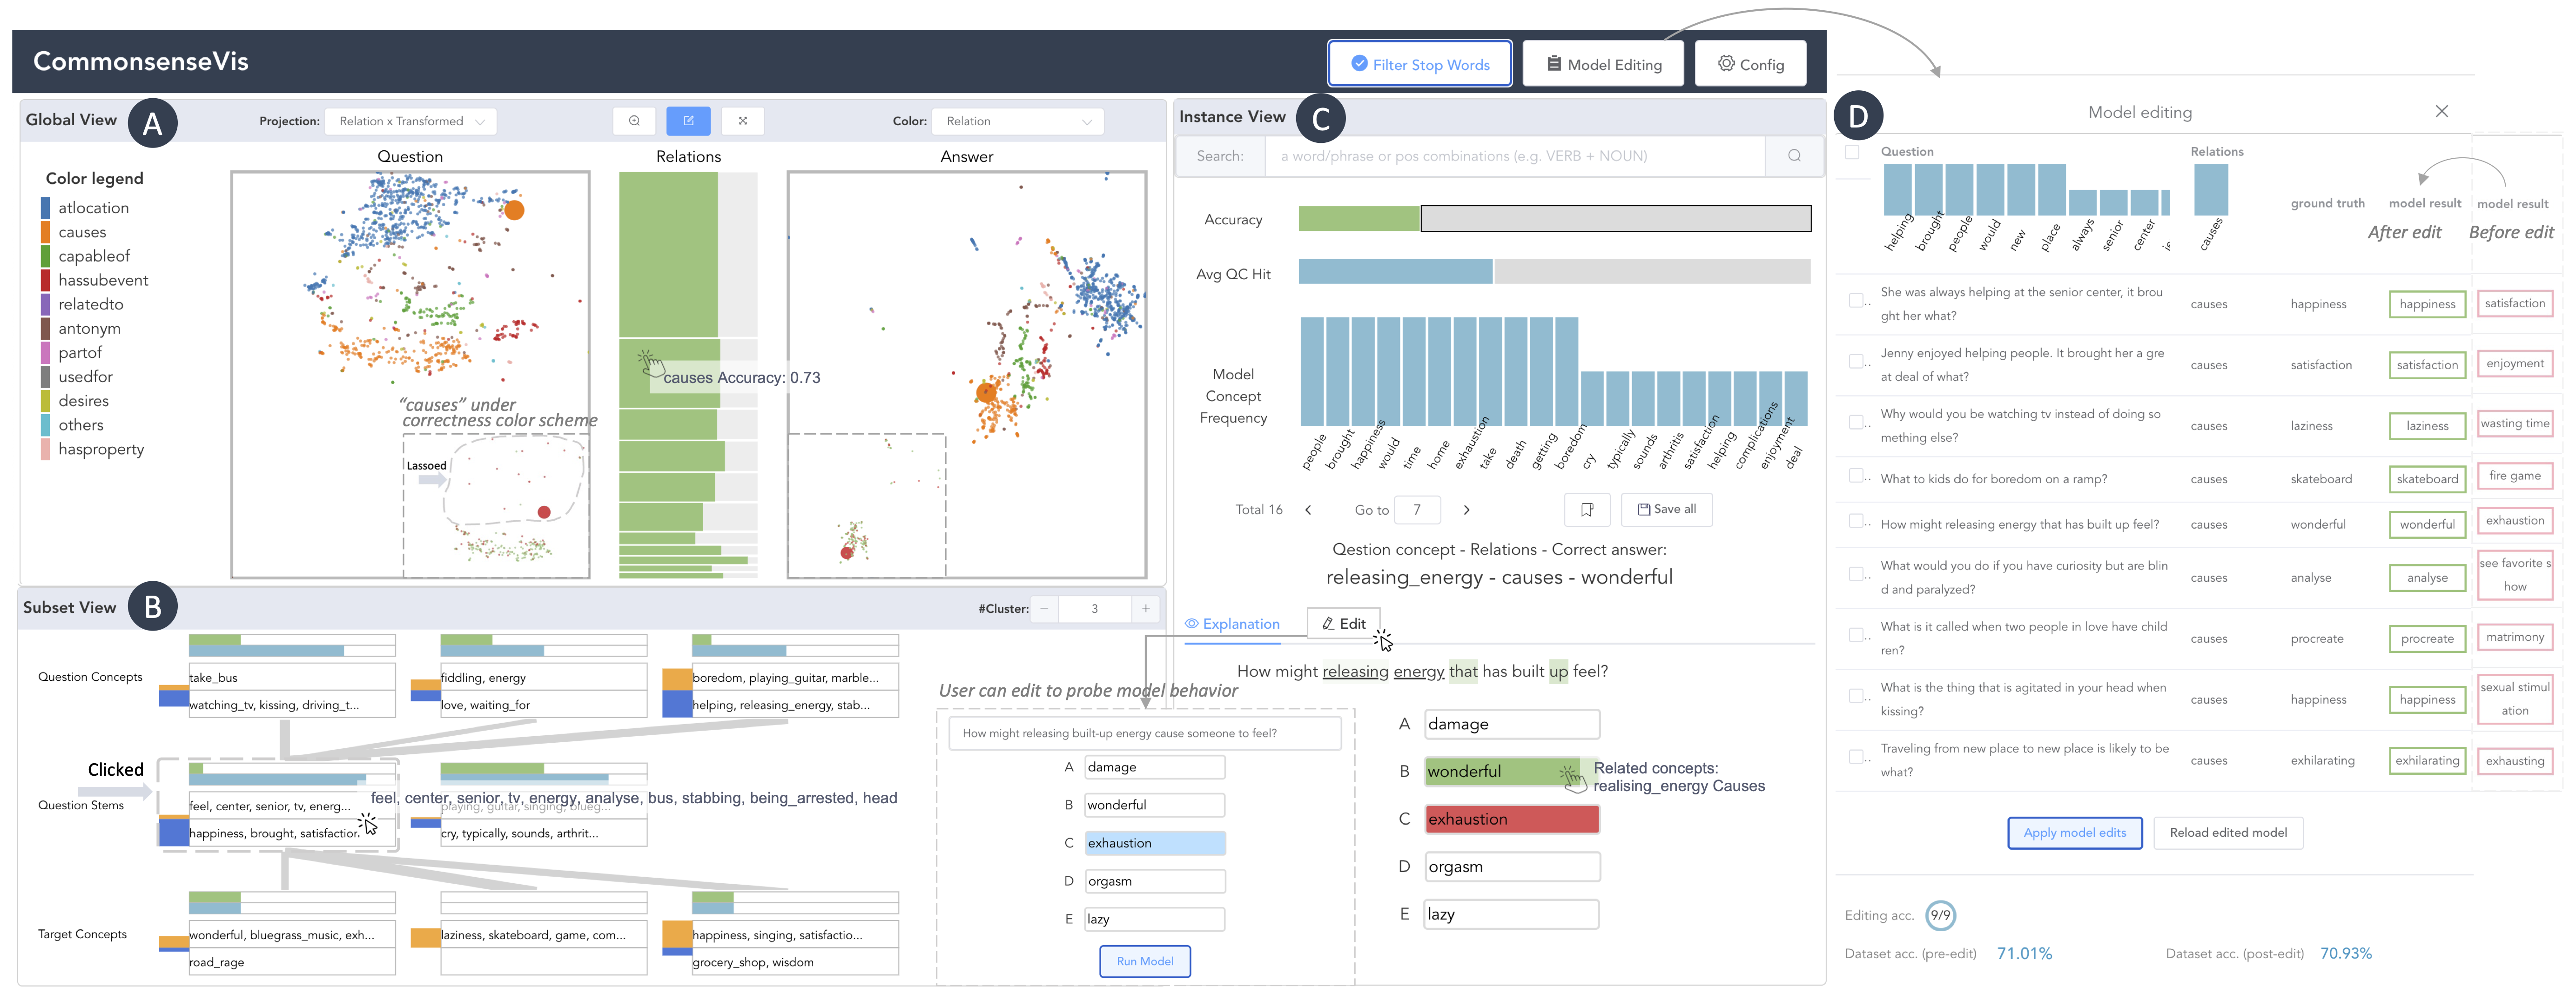Decrease cluster count with minus button
This screenshot has height=1001, width=2576.
1044,608
